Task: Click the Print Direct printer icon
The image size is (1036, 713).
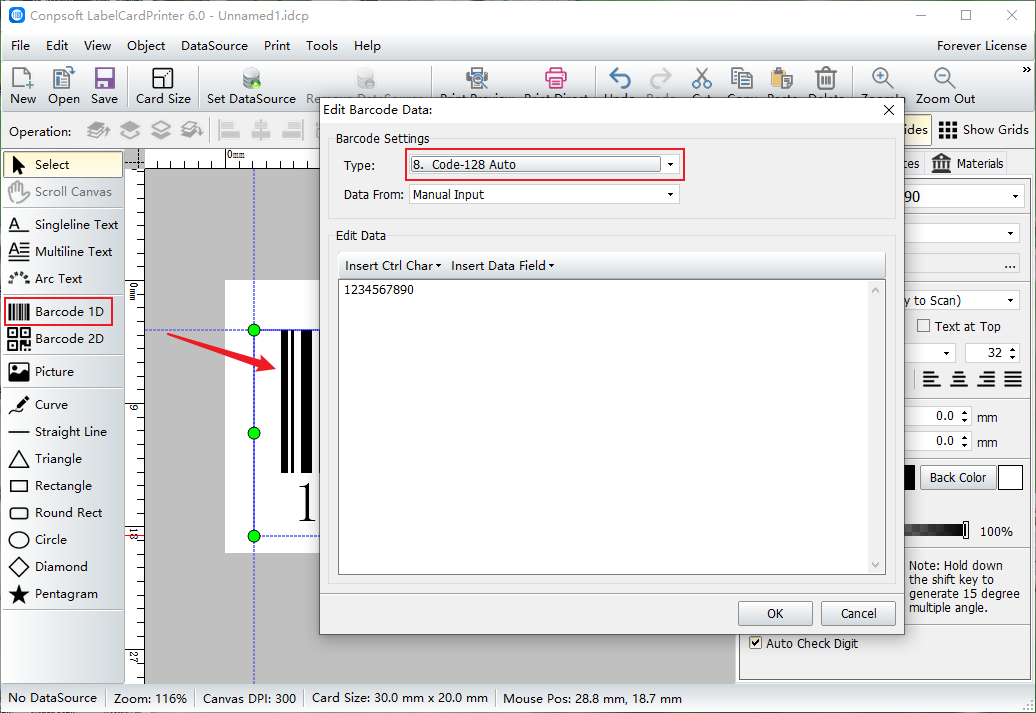Action: [x=556, y=79]
